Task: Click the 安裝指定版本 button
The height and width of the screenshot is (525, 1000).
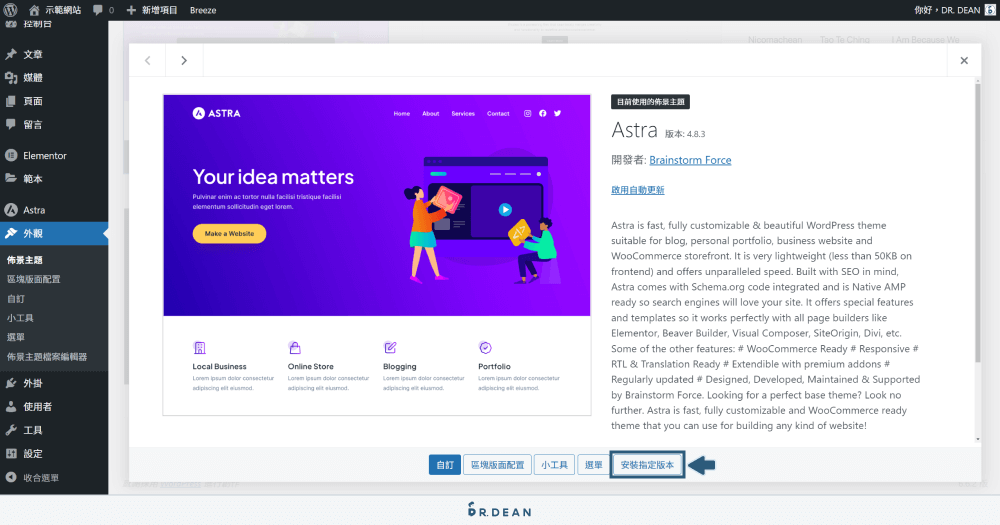Action: [647, 465]
